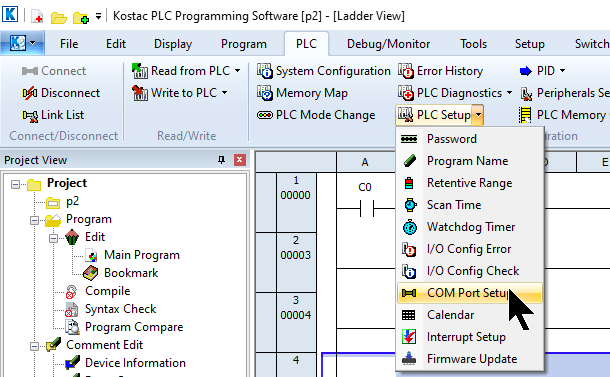
Task: Select Main Program tree item
Action: coord(142,255)
